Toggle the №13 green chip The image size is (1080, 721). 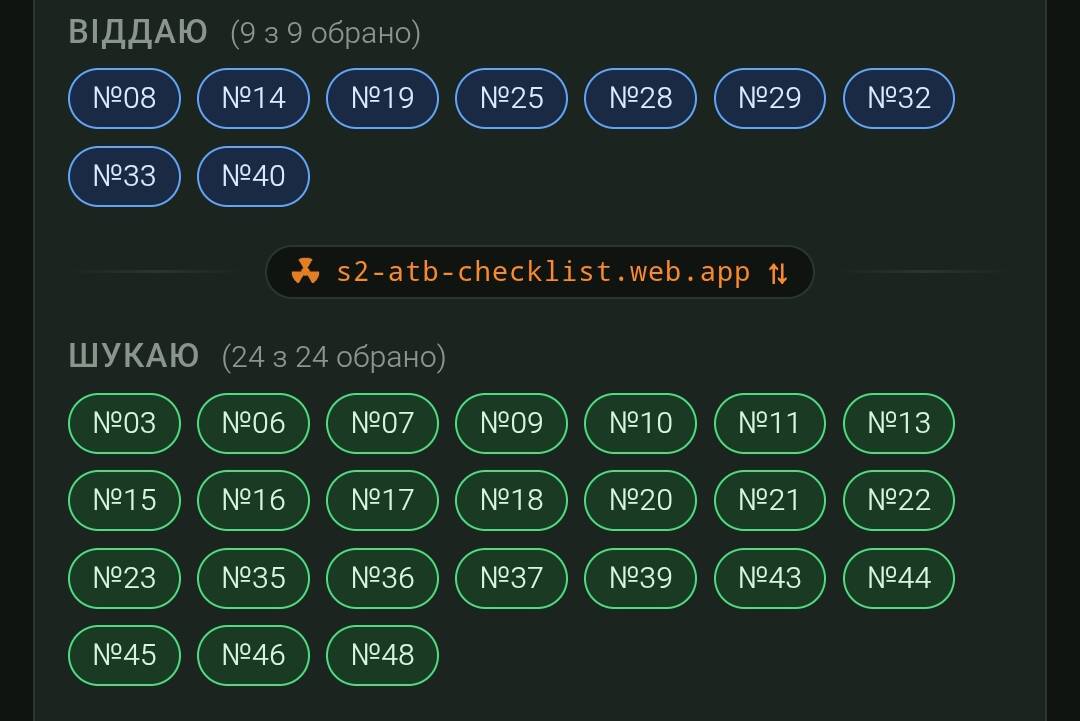point(899,423)
